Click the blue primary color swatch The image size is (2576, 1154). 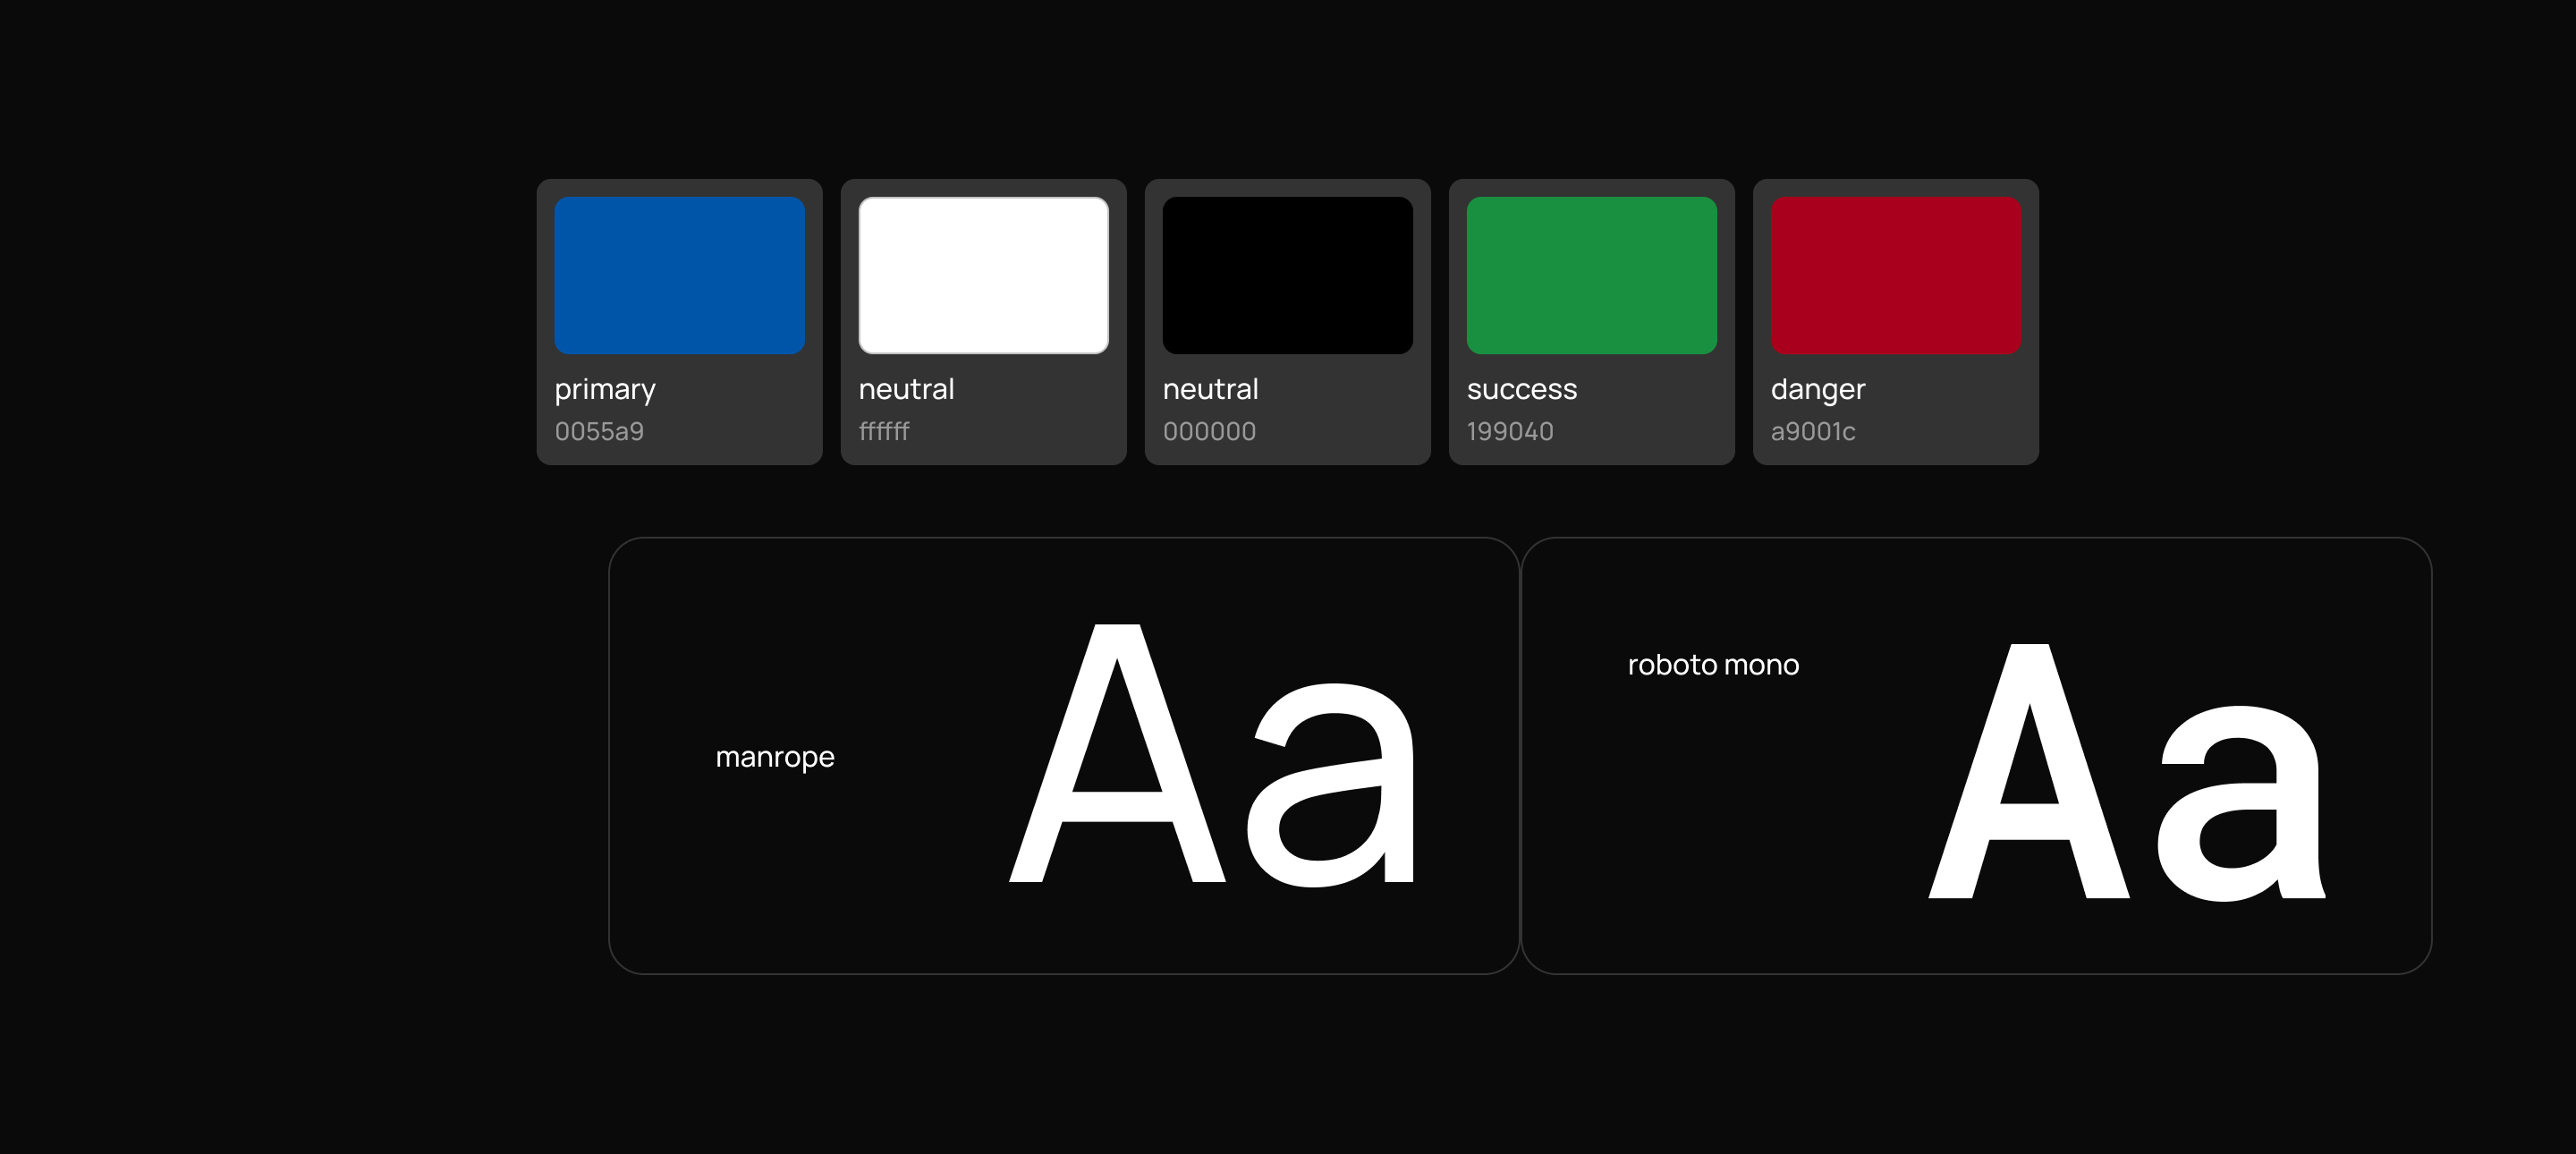(x=679, y=275)
